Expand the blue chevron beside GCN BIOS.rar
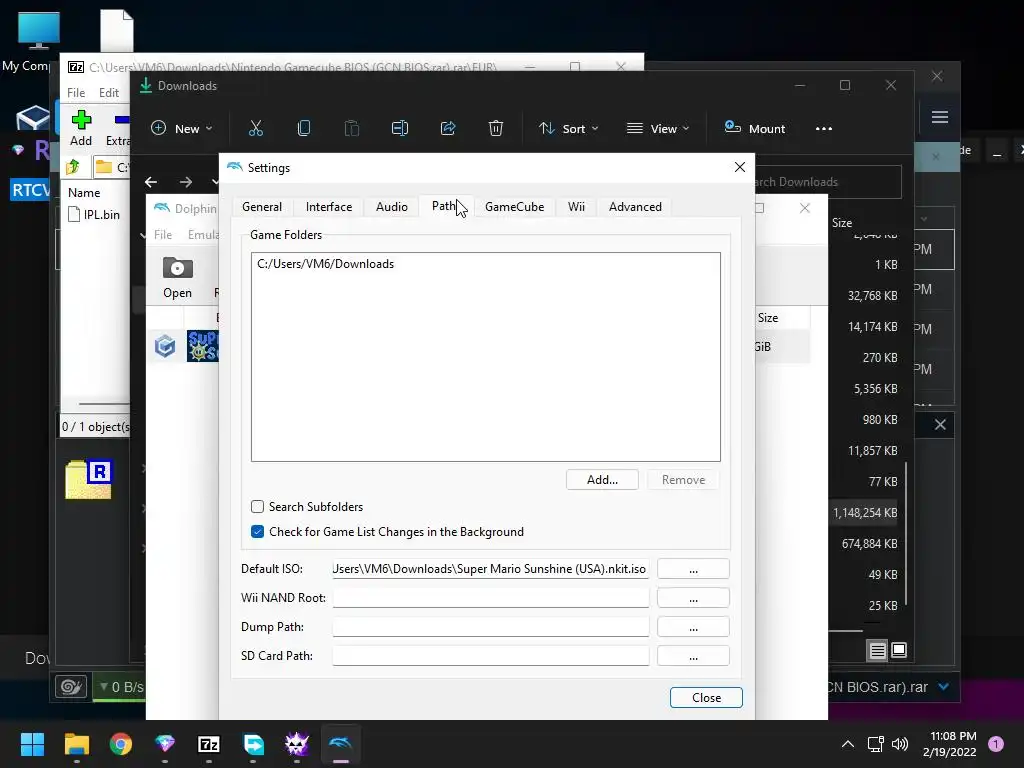The height and width of the screenshot is (768, 1024). point(943,686)
